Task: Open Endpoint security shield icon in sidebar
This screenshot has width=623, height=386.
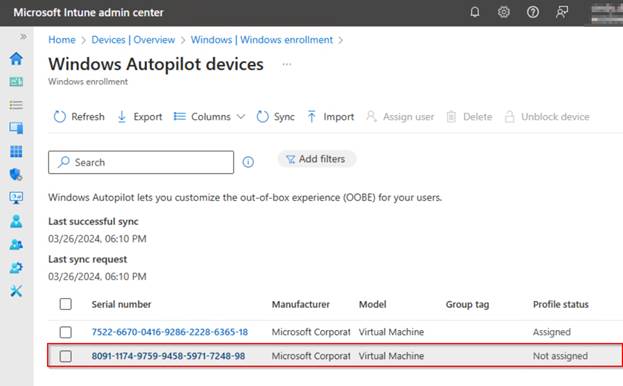Action: [x=16, y=174]
